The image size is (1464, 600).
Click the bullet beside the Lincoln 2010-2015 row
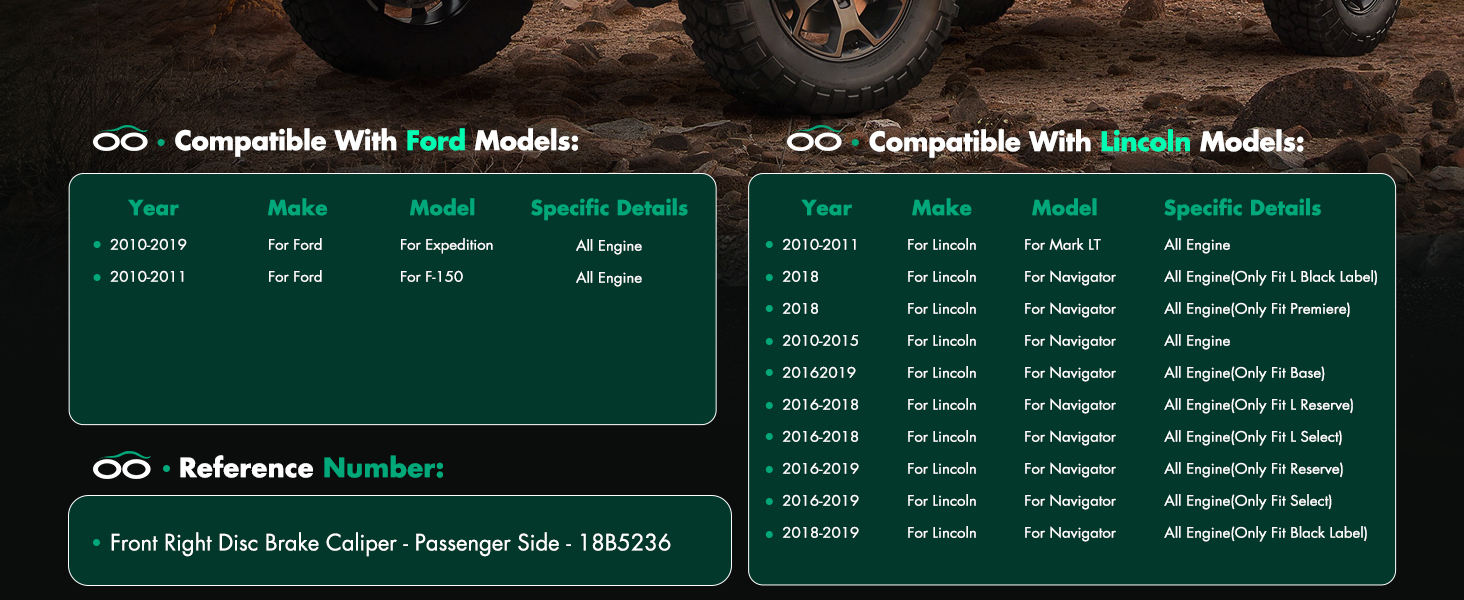pyautogui.click(x=769, y=341)
